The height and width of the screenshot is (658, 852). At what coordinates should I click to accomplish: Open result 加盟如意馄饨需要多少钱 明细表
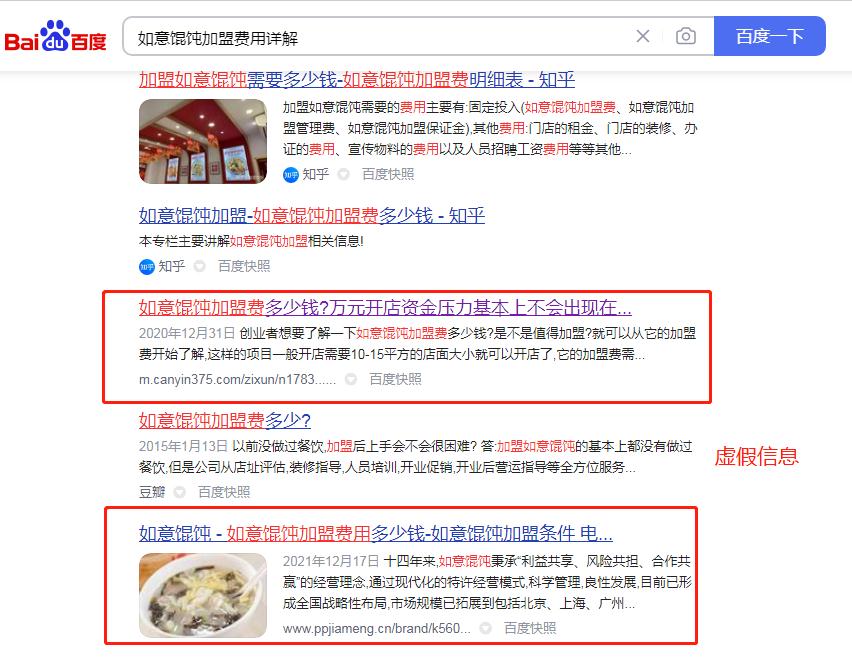pos(356,80)
